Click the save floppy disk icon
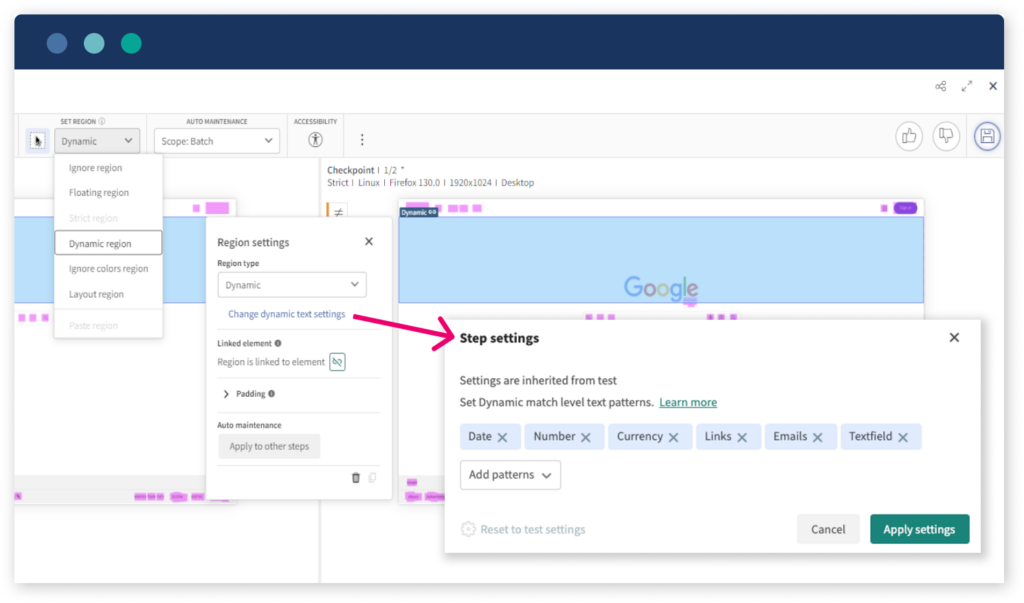This screenshot has width=1024, height=603. [x=987, y=137]
